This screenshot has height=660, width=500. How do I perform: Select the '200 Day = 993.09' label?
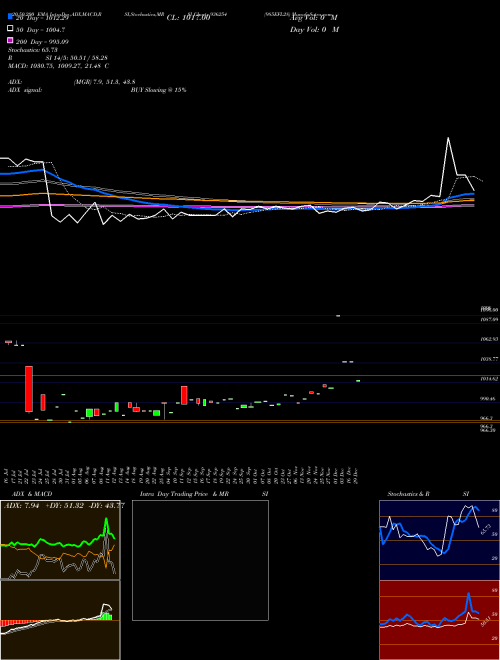click(42, 42)
